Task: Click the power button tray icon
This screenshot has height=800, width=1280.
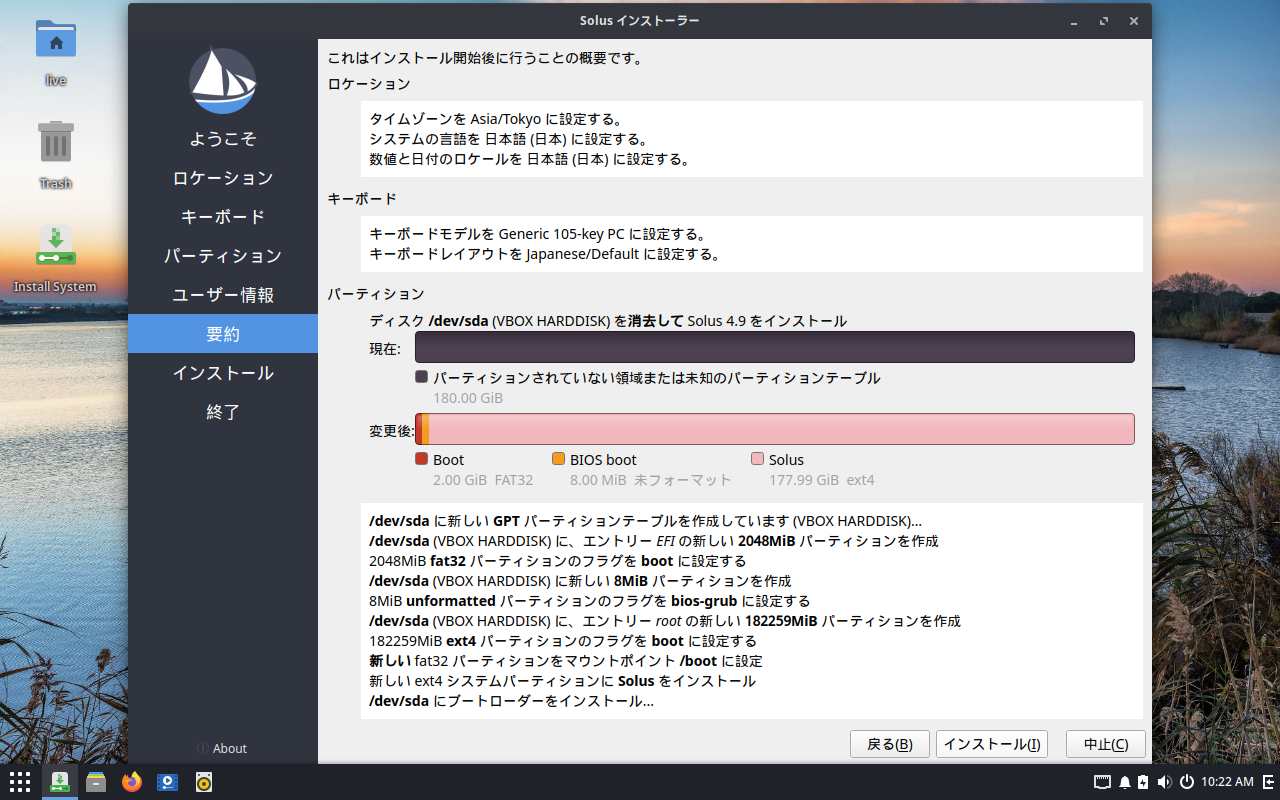Action: pyautogui.click(x=1187, y=782)
